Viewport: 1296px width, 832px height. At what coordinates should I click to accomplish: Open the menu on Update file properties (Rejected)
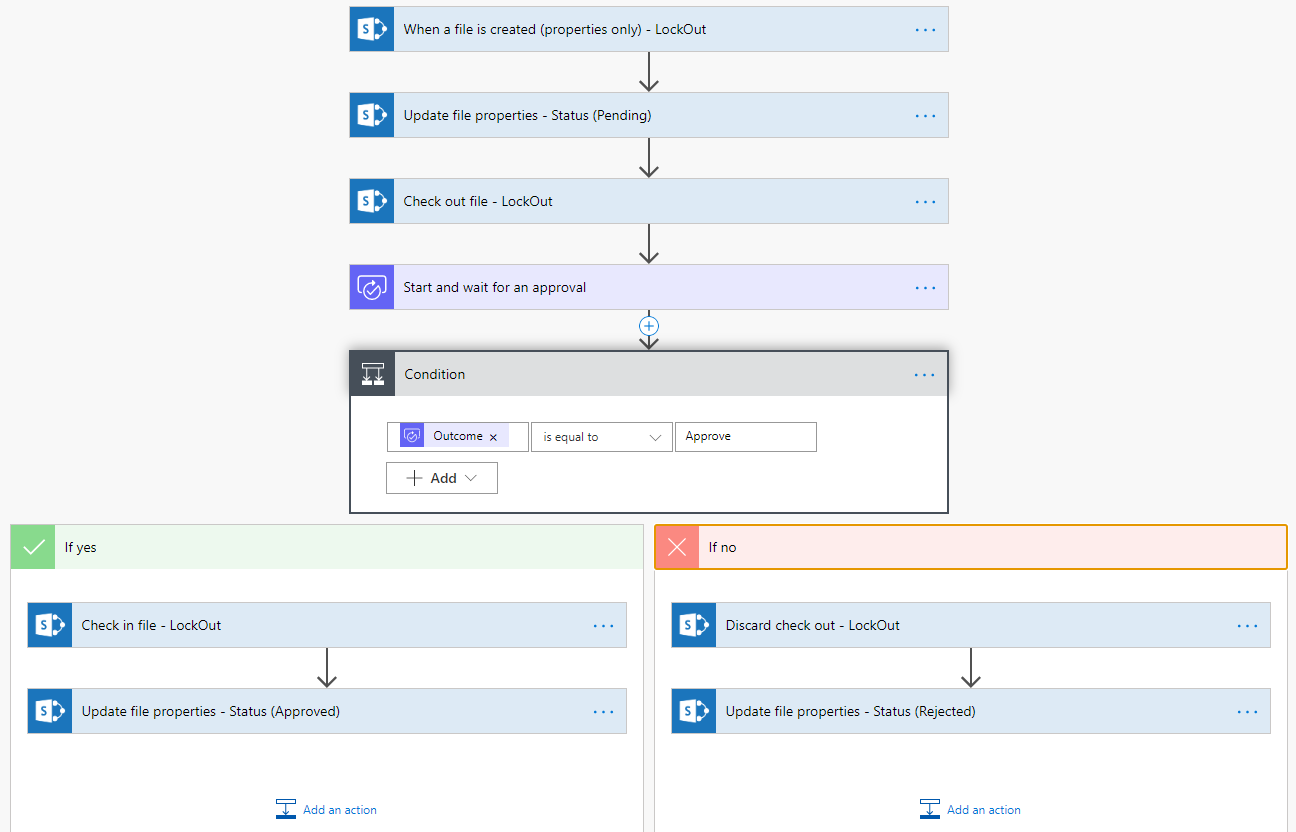point(1247,711)
